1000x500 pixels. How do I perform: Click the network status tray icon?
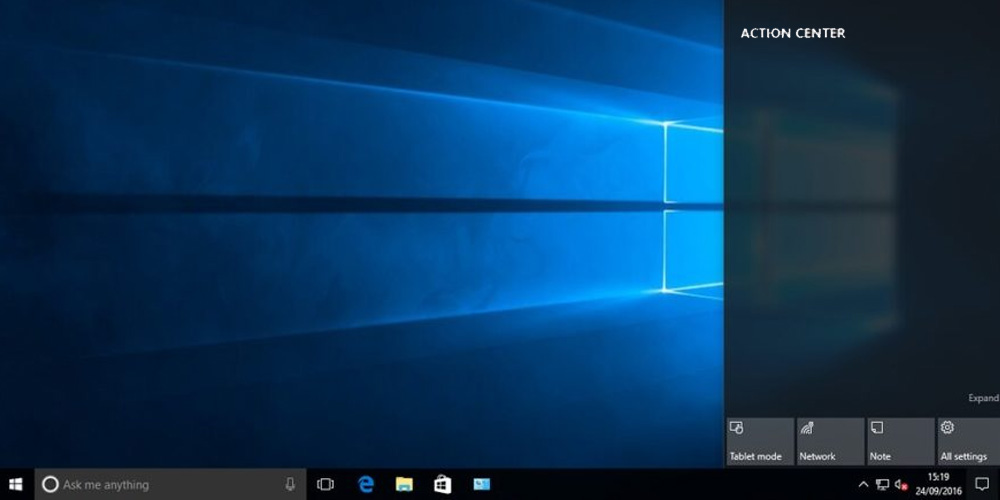pyautogui.click(x=883, y=485)
